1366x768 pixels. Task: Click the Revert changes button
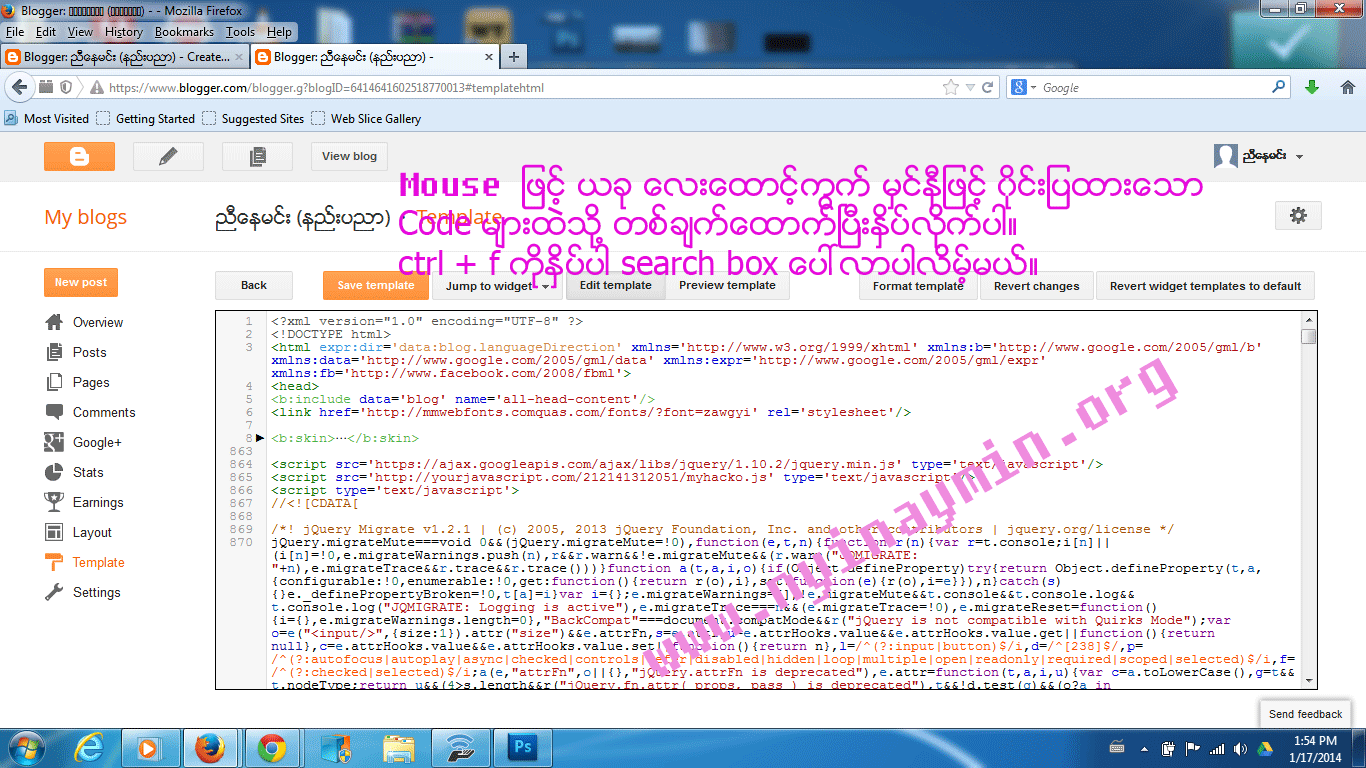[1036, 286]
